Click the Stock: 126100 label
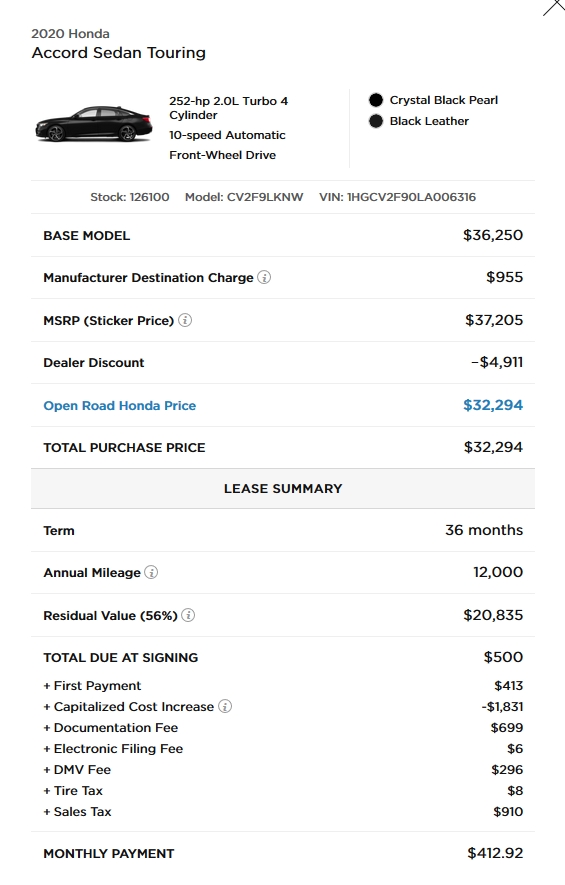The height and width of the screenshot is (885, 565). 130,197
